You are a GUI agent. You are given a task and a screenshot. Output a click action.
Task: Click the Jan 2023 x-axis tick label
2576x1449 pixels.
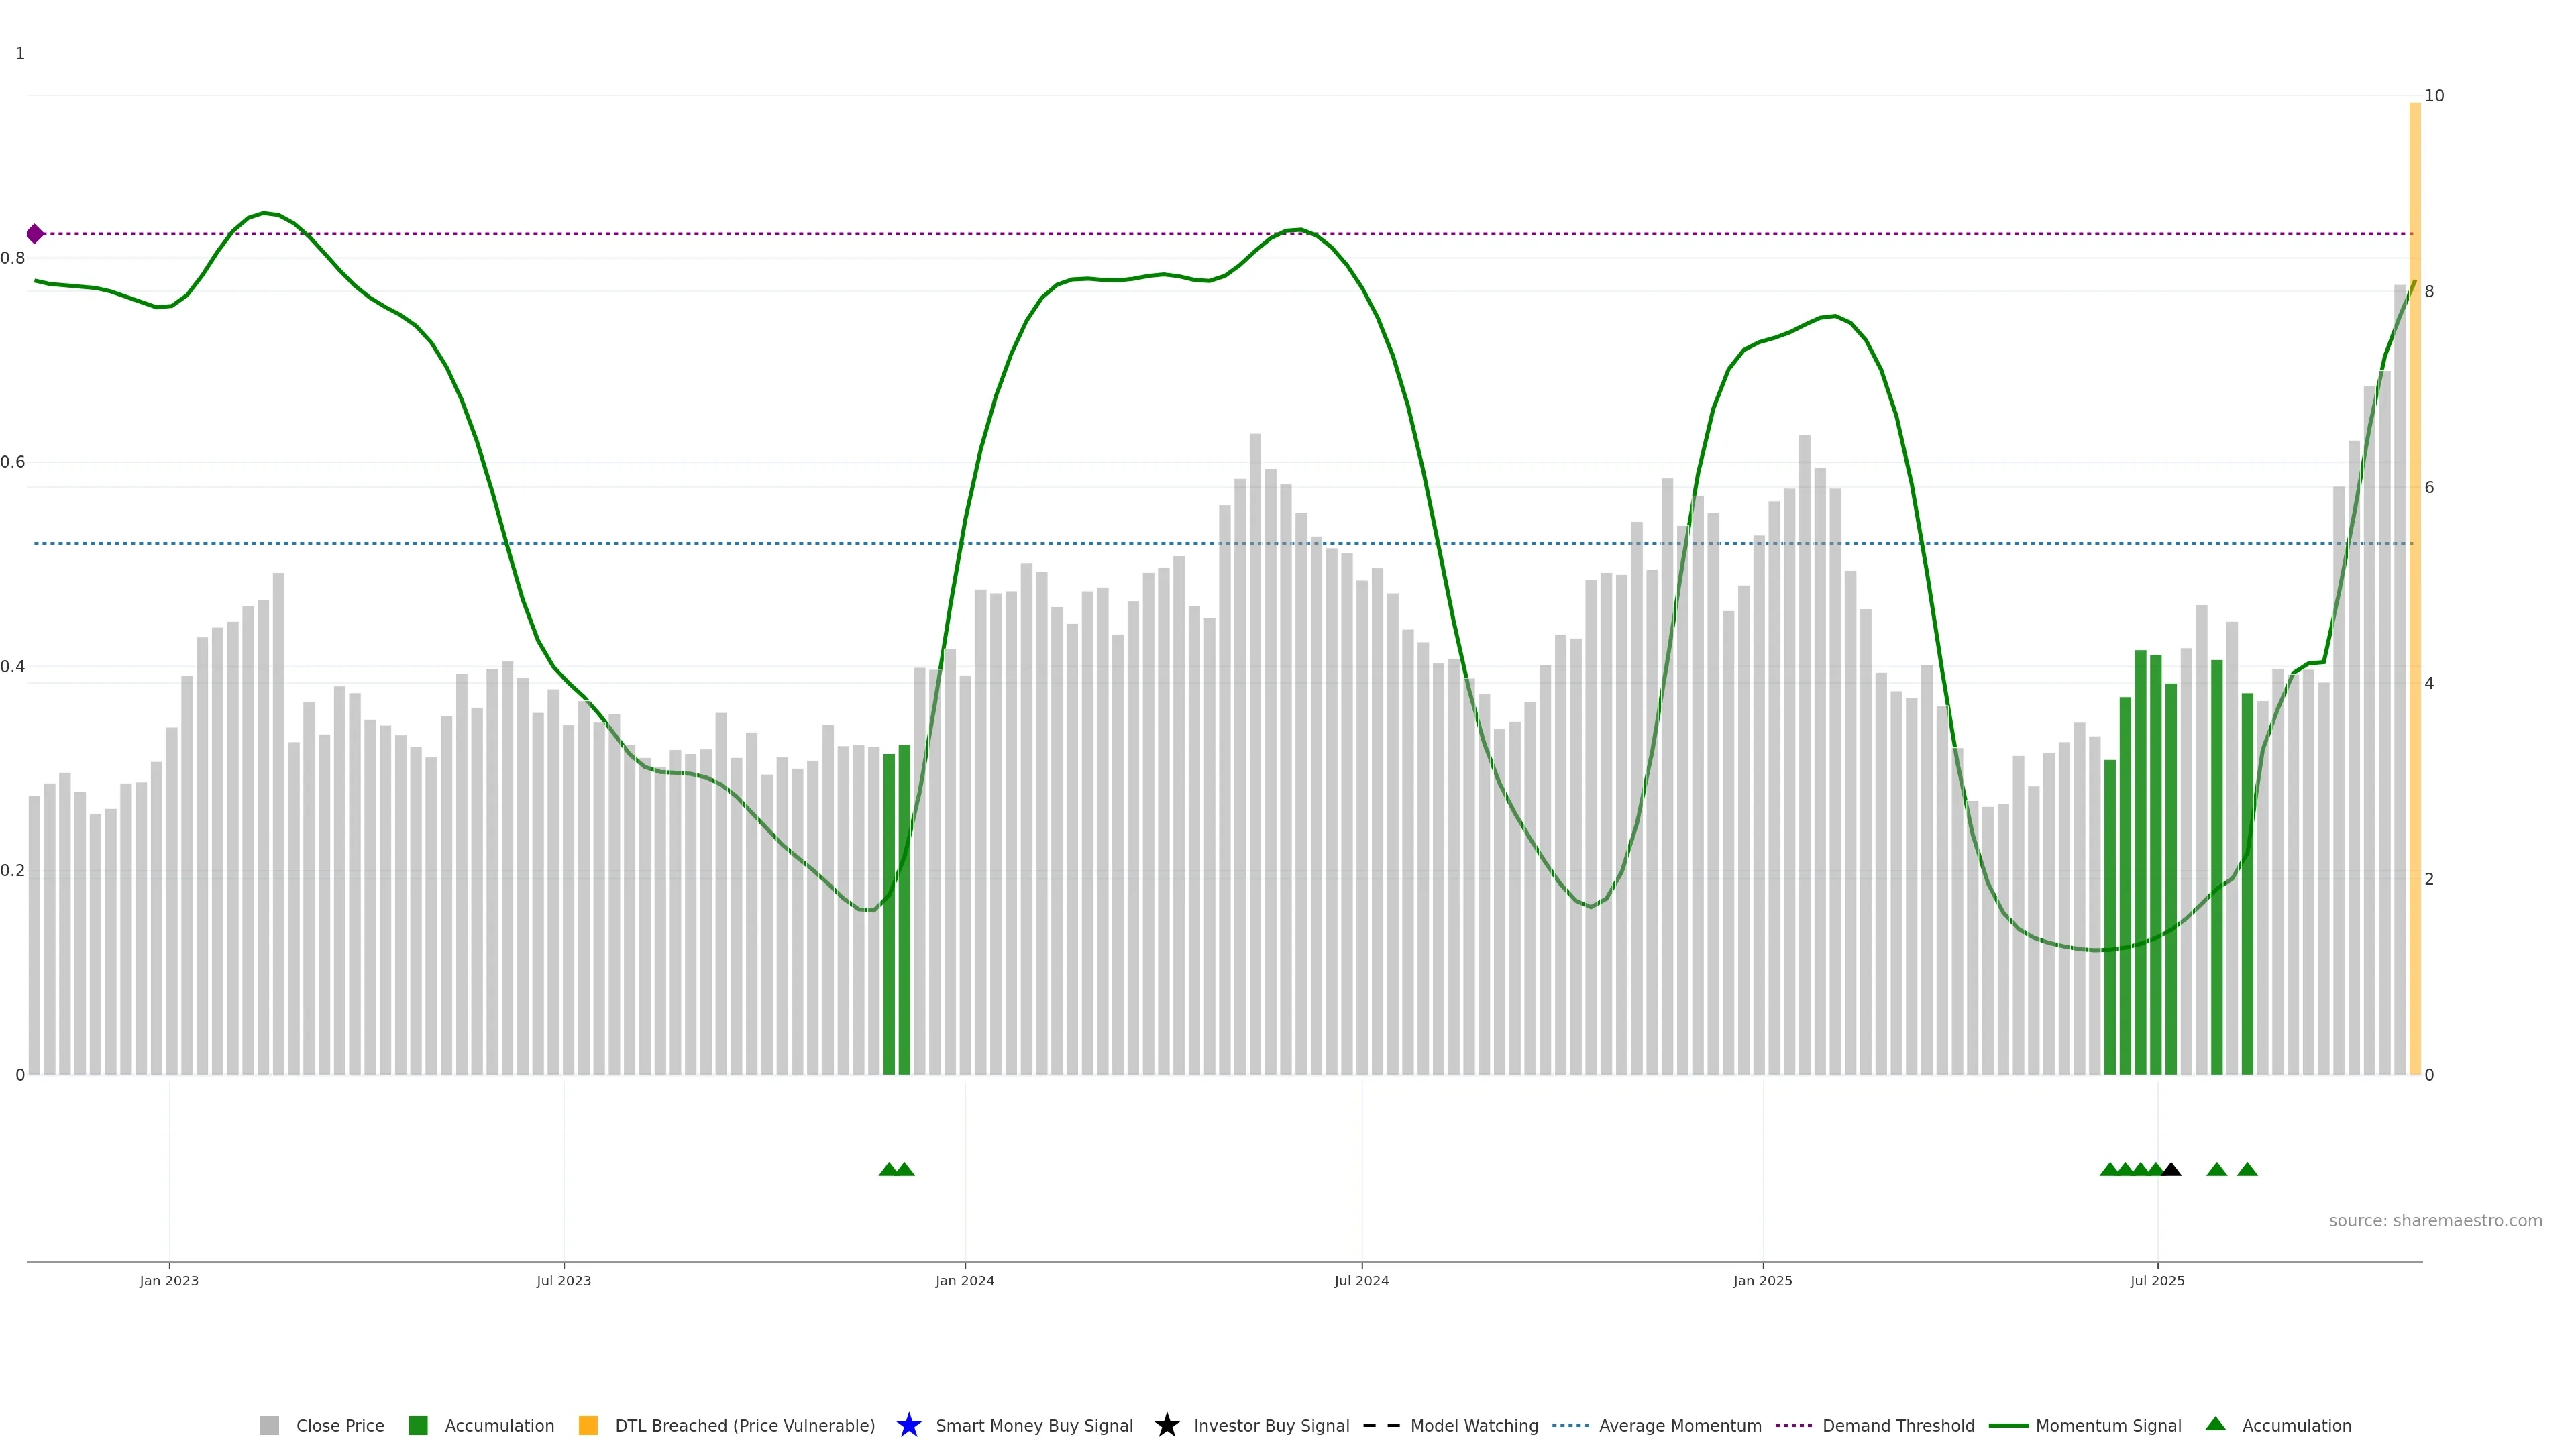tap(169, 1280)
